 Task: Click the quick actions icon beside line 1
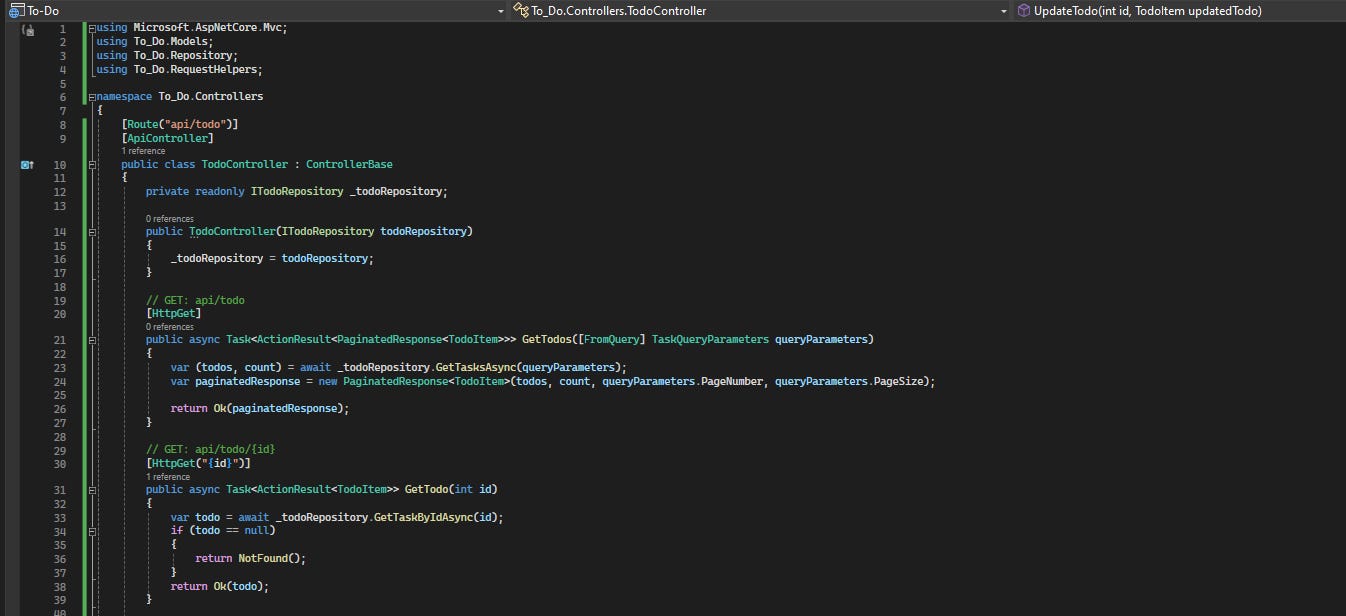27,29
